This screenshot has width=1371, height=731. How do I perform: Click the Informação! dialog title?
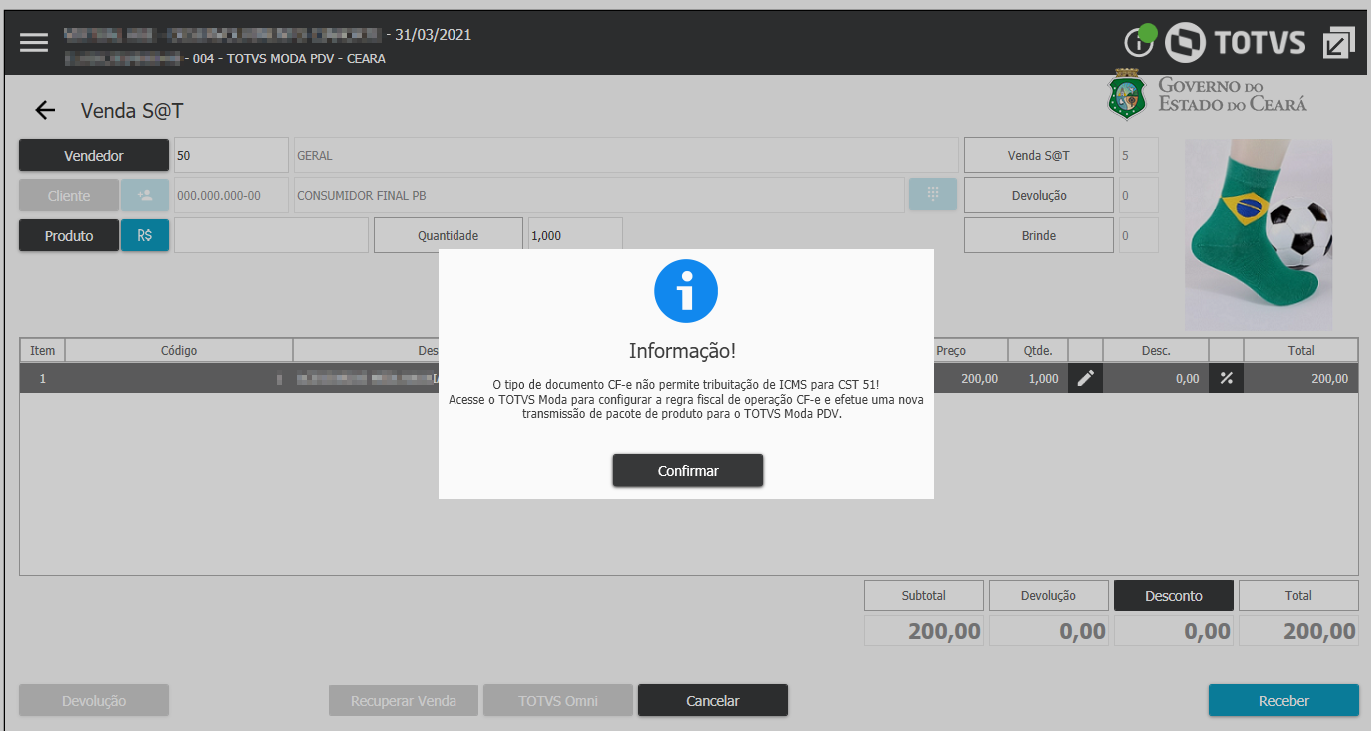(683, 351)
